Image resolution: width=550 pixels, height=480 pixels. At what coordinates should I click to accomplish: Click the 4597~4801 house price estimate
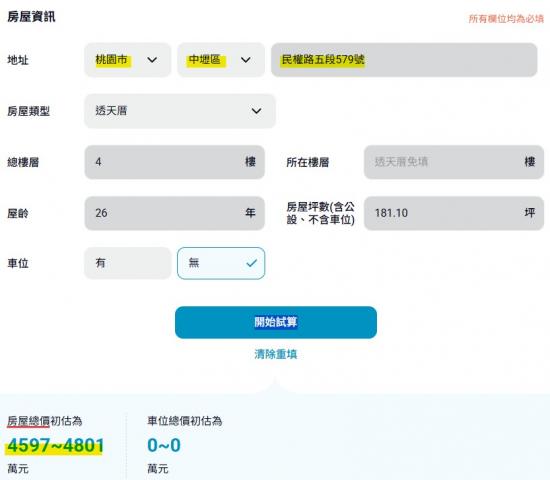pos(56,445)
